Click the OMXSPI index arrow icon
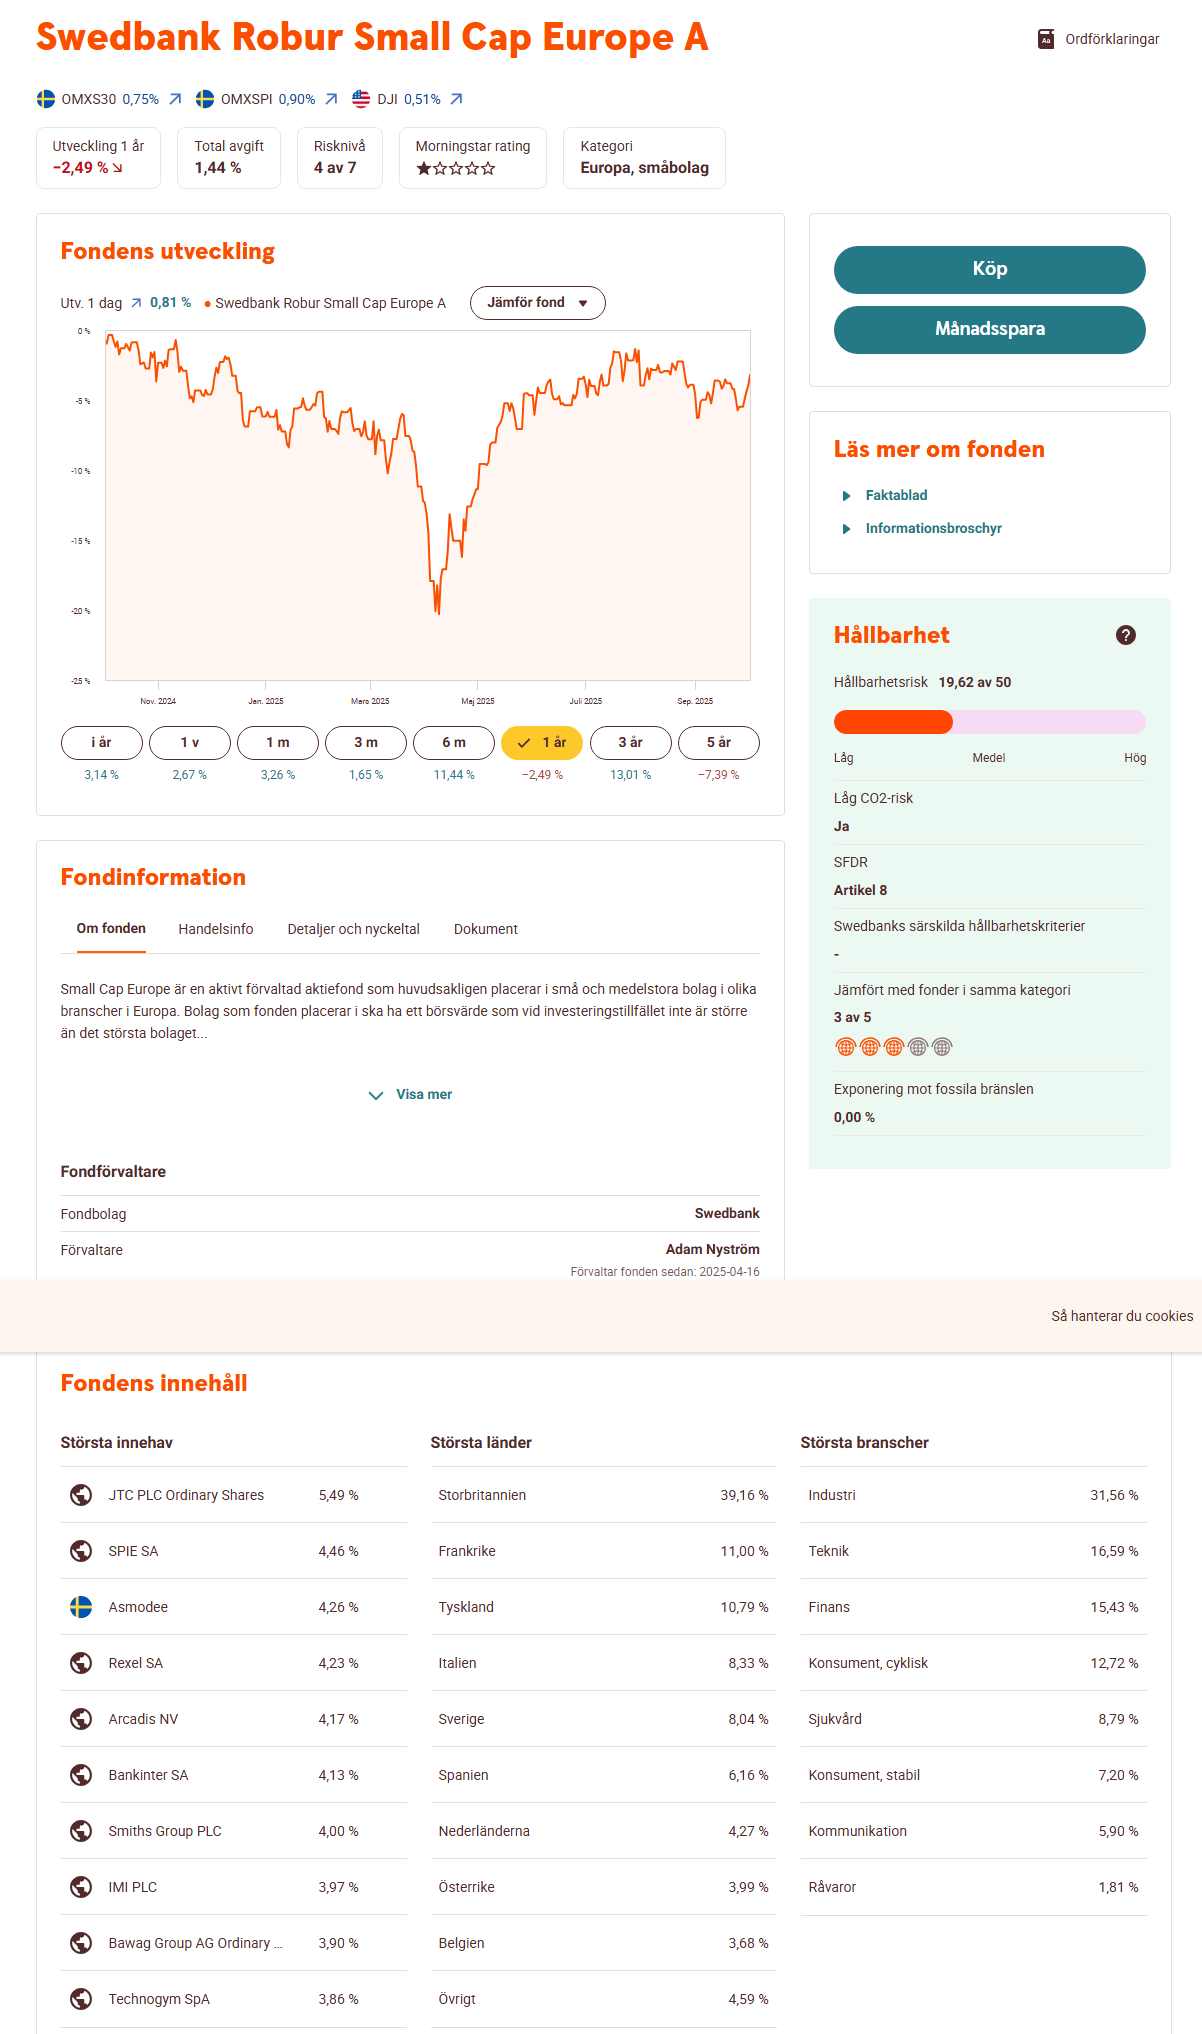The width and height of the screenshot is (1202, 2034). 331,99
